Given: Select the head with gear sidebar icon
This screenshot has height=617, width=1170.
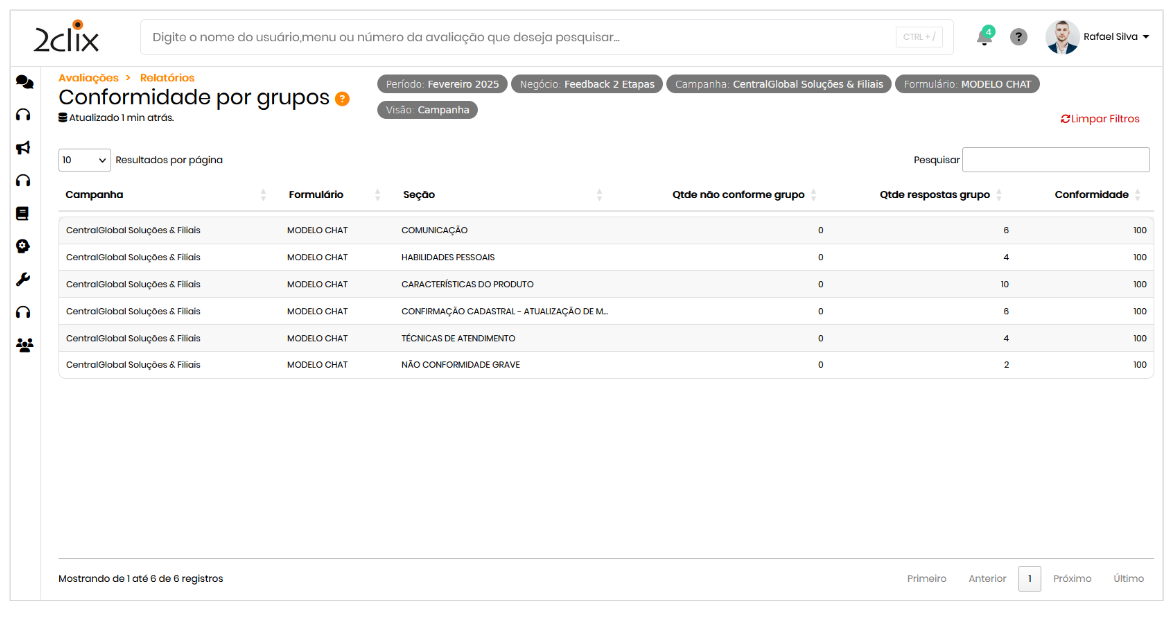Looking at the screenshot, I should coord(24,246).
